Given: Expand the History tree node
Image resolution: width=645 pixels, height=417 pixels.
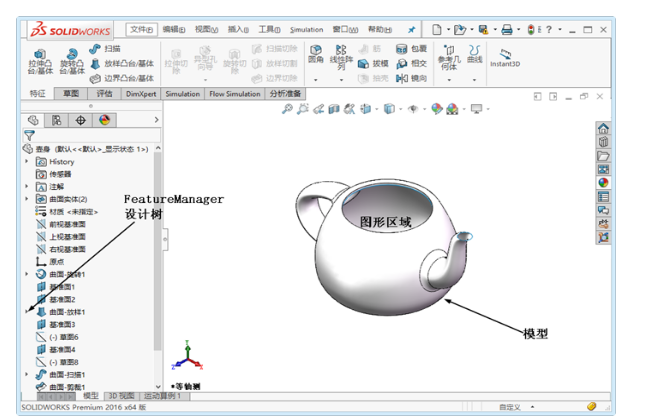Looking at the screenshot, I should pyautogui.click(x=27, y=161).
